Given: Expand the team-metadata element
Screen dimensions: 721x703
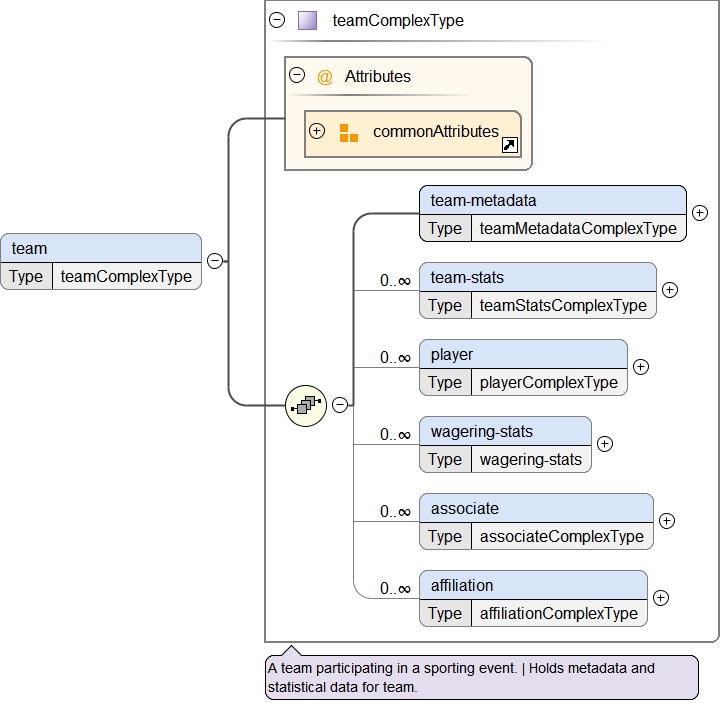Looking at the screenshot, I should (699, 212).
